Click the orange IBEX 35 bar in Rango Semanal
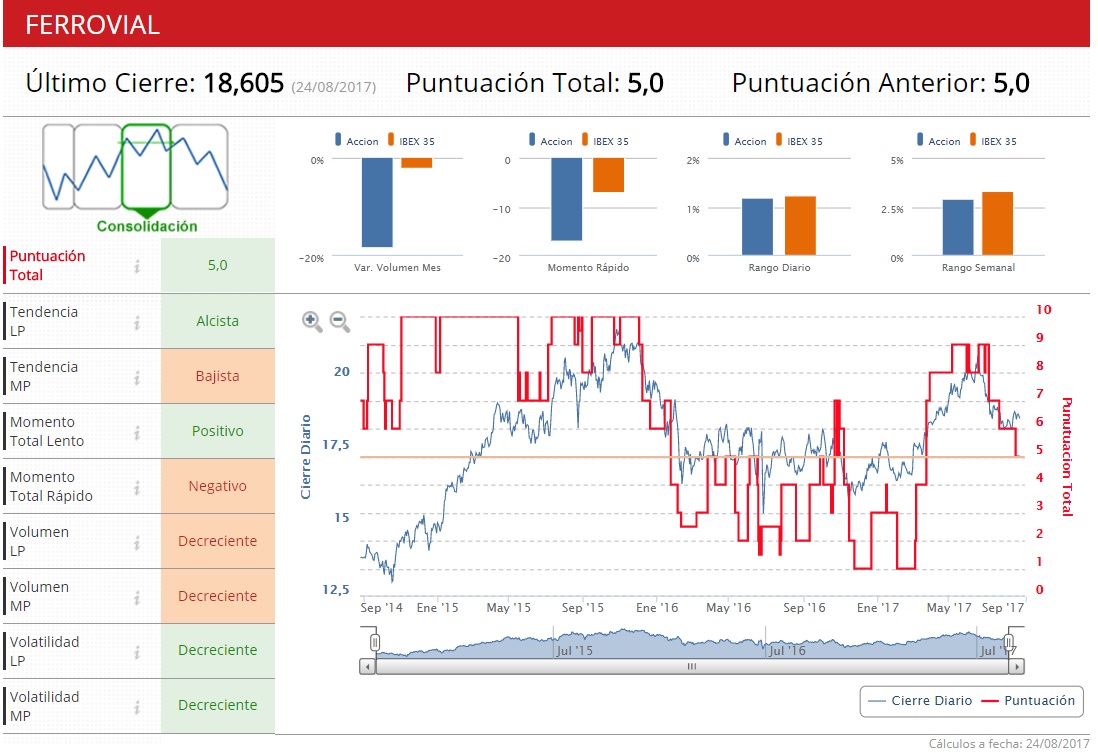Viewport: 1098px width, 753px height. [997, 223]
